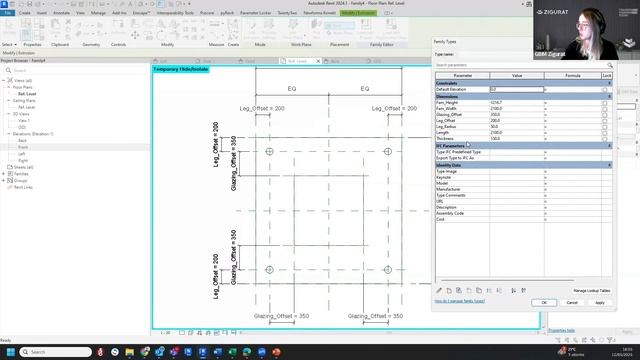The width and height of the screenshot is (640, 360).
Task: Click the Search parameters input field
Action: tap(520, 65)
